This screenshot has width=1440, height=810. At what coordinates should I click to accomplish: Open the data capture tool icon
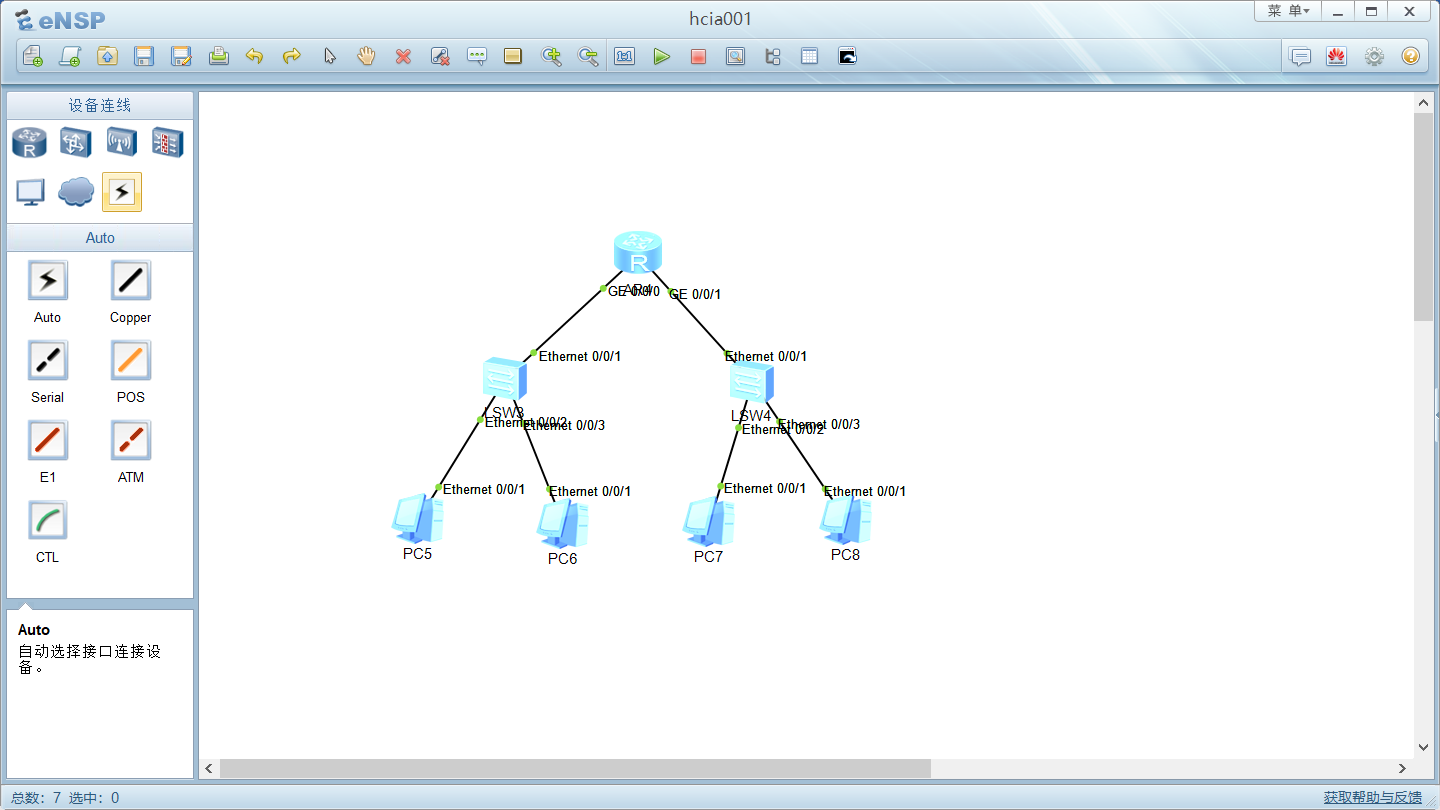(x=735, y=57)
